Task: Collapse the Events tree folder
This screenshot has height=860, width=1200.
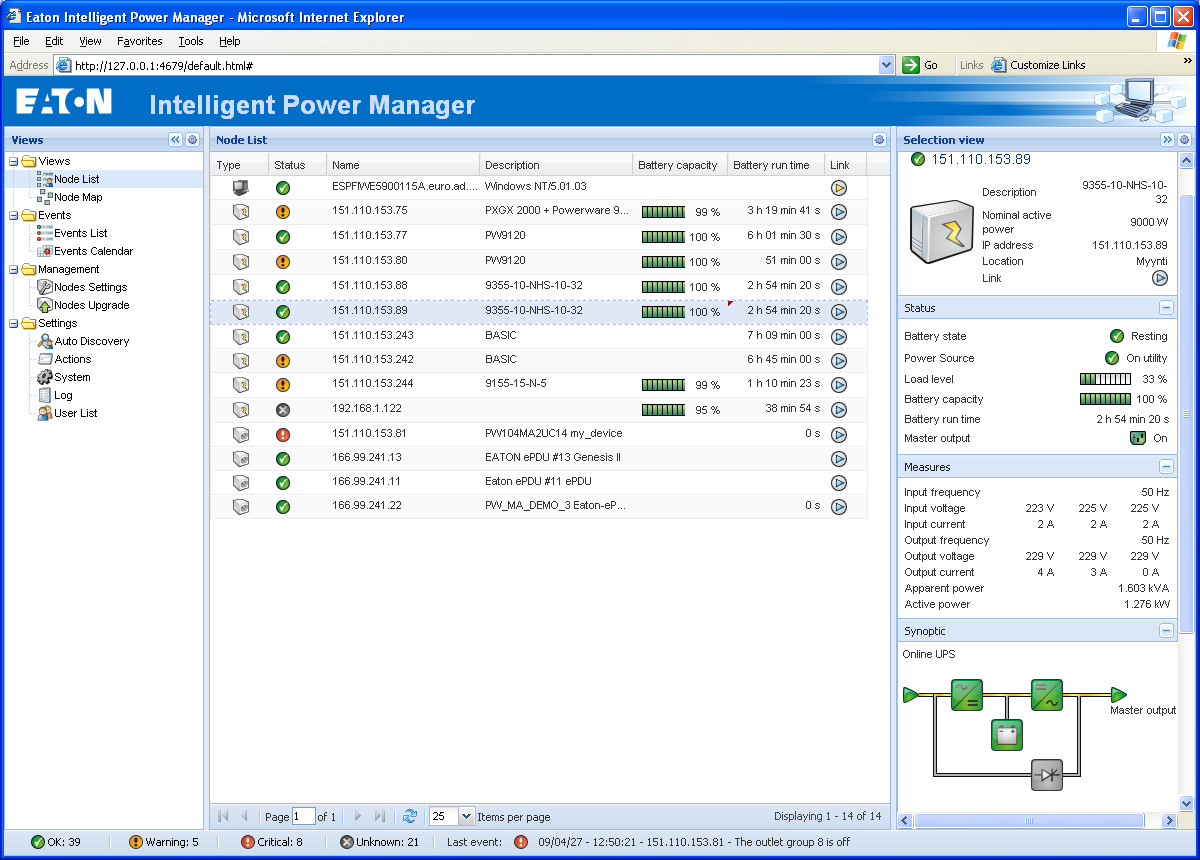Action: point(14,215)
